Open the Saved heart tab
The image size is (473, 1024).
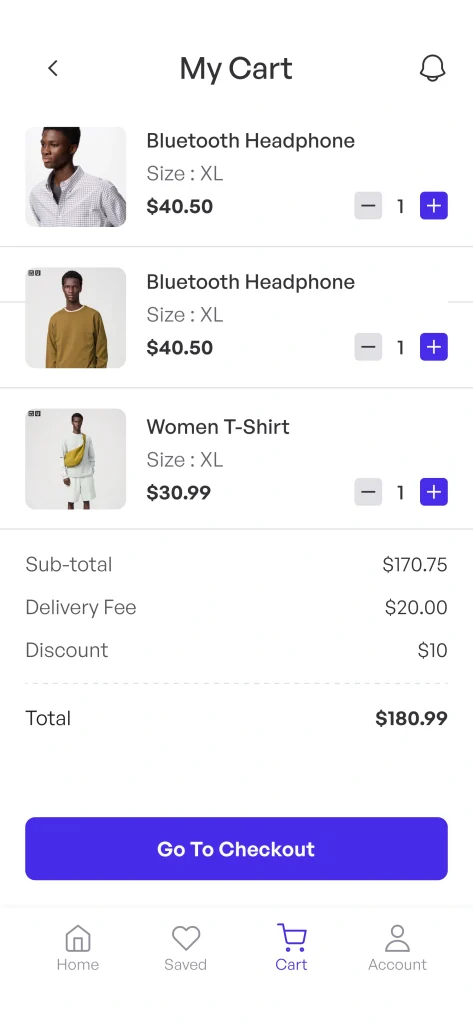click(186, 948)
